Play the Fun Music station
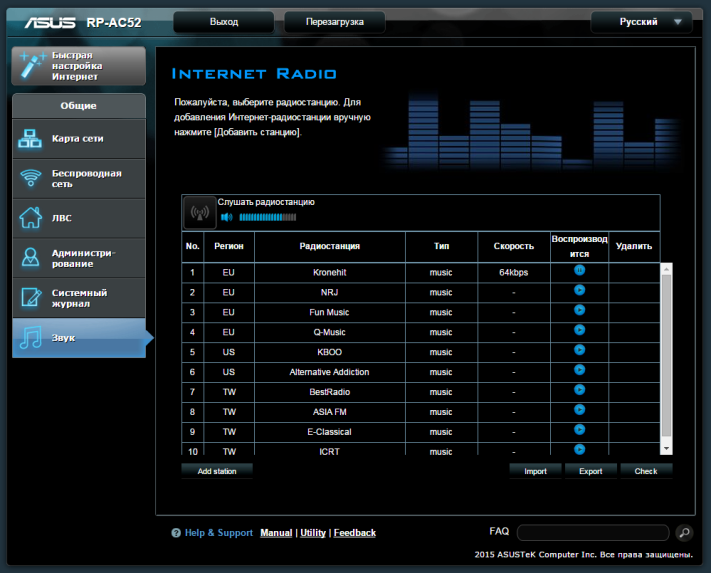This screenshot has width=711, height=573. click(579, 310)
